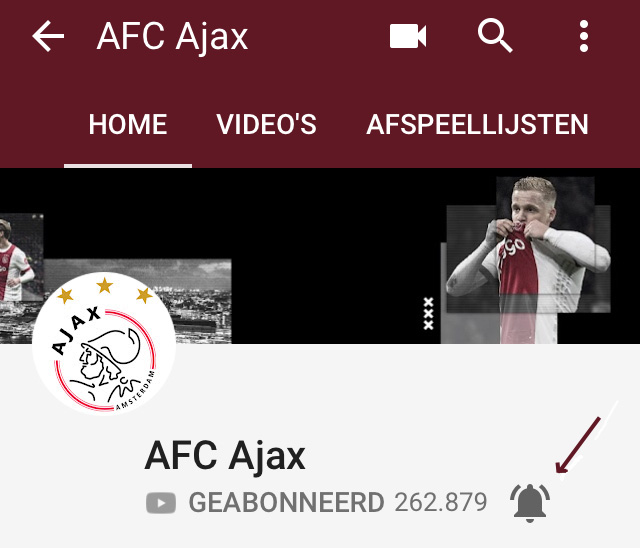Open the AFSPEELLIJSTEN tab
The width and height of the screenshot is (640, 558).
(477, 124)
